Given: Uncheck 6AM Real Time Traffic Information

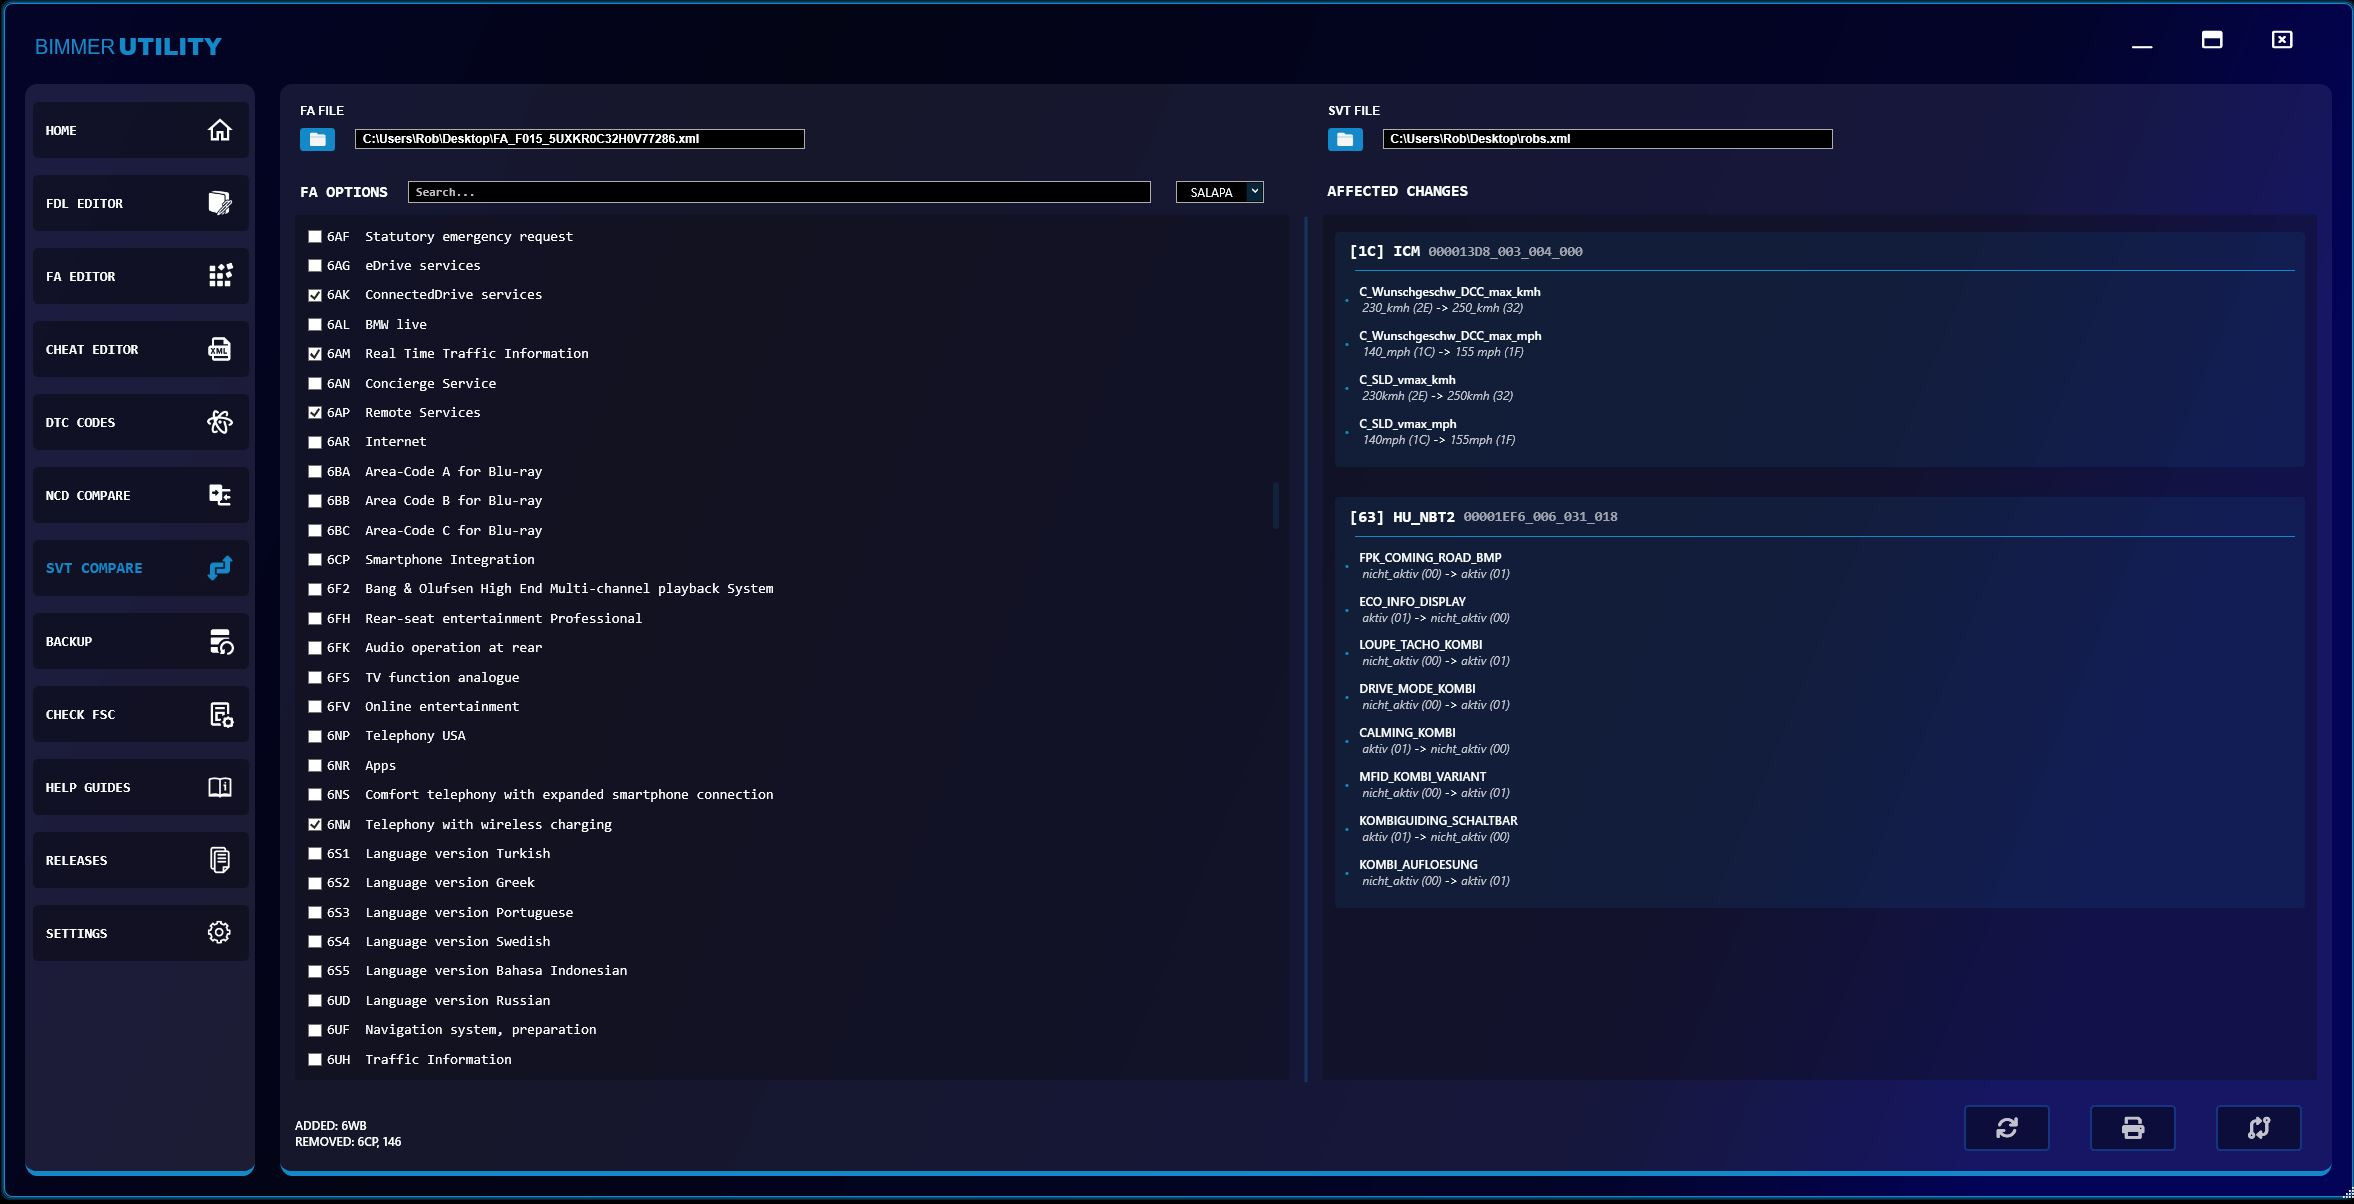Looking at the screenshot, I should (315, 354).
